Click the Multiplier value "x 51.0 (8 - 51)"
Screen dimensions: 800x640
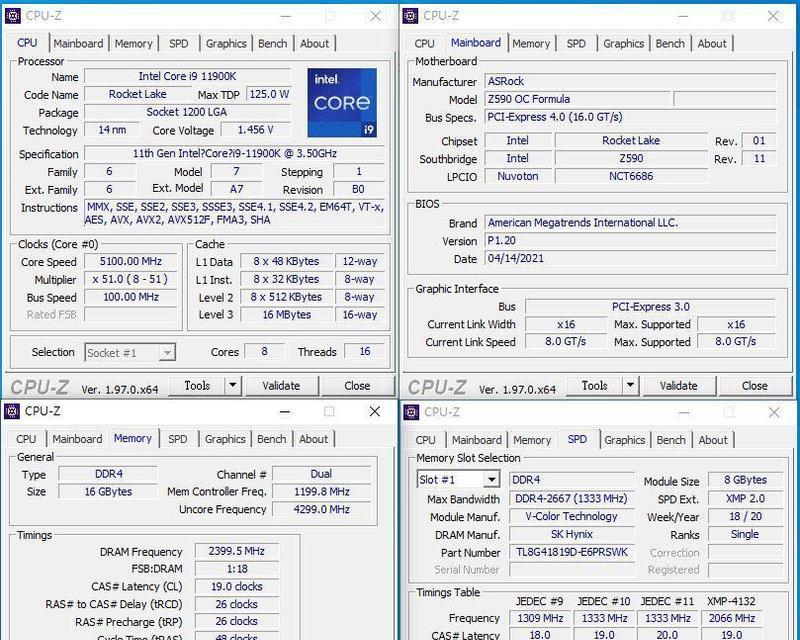pos(131,280)
